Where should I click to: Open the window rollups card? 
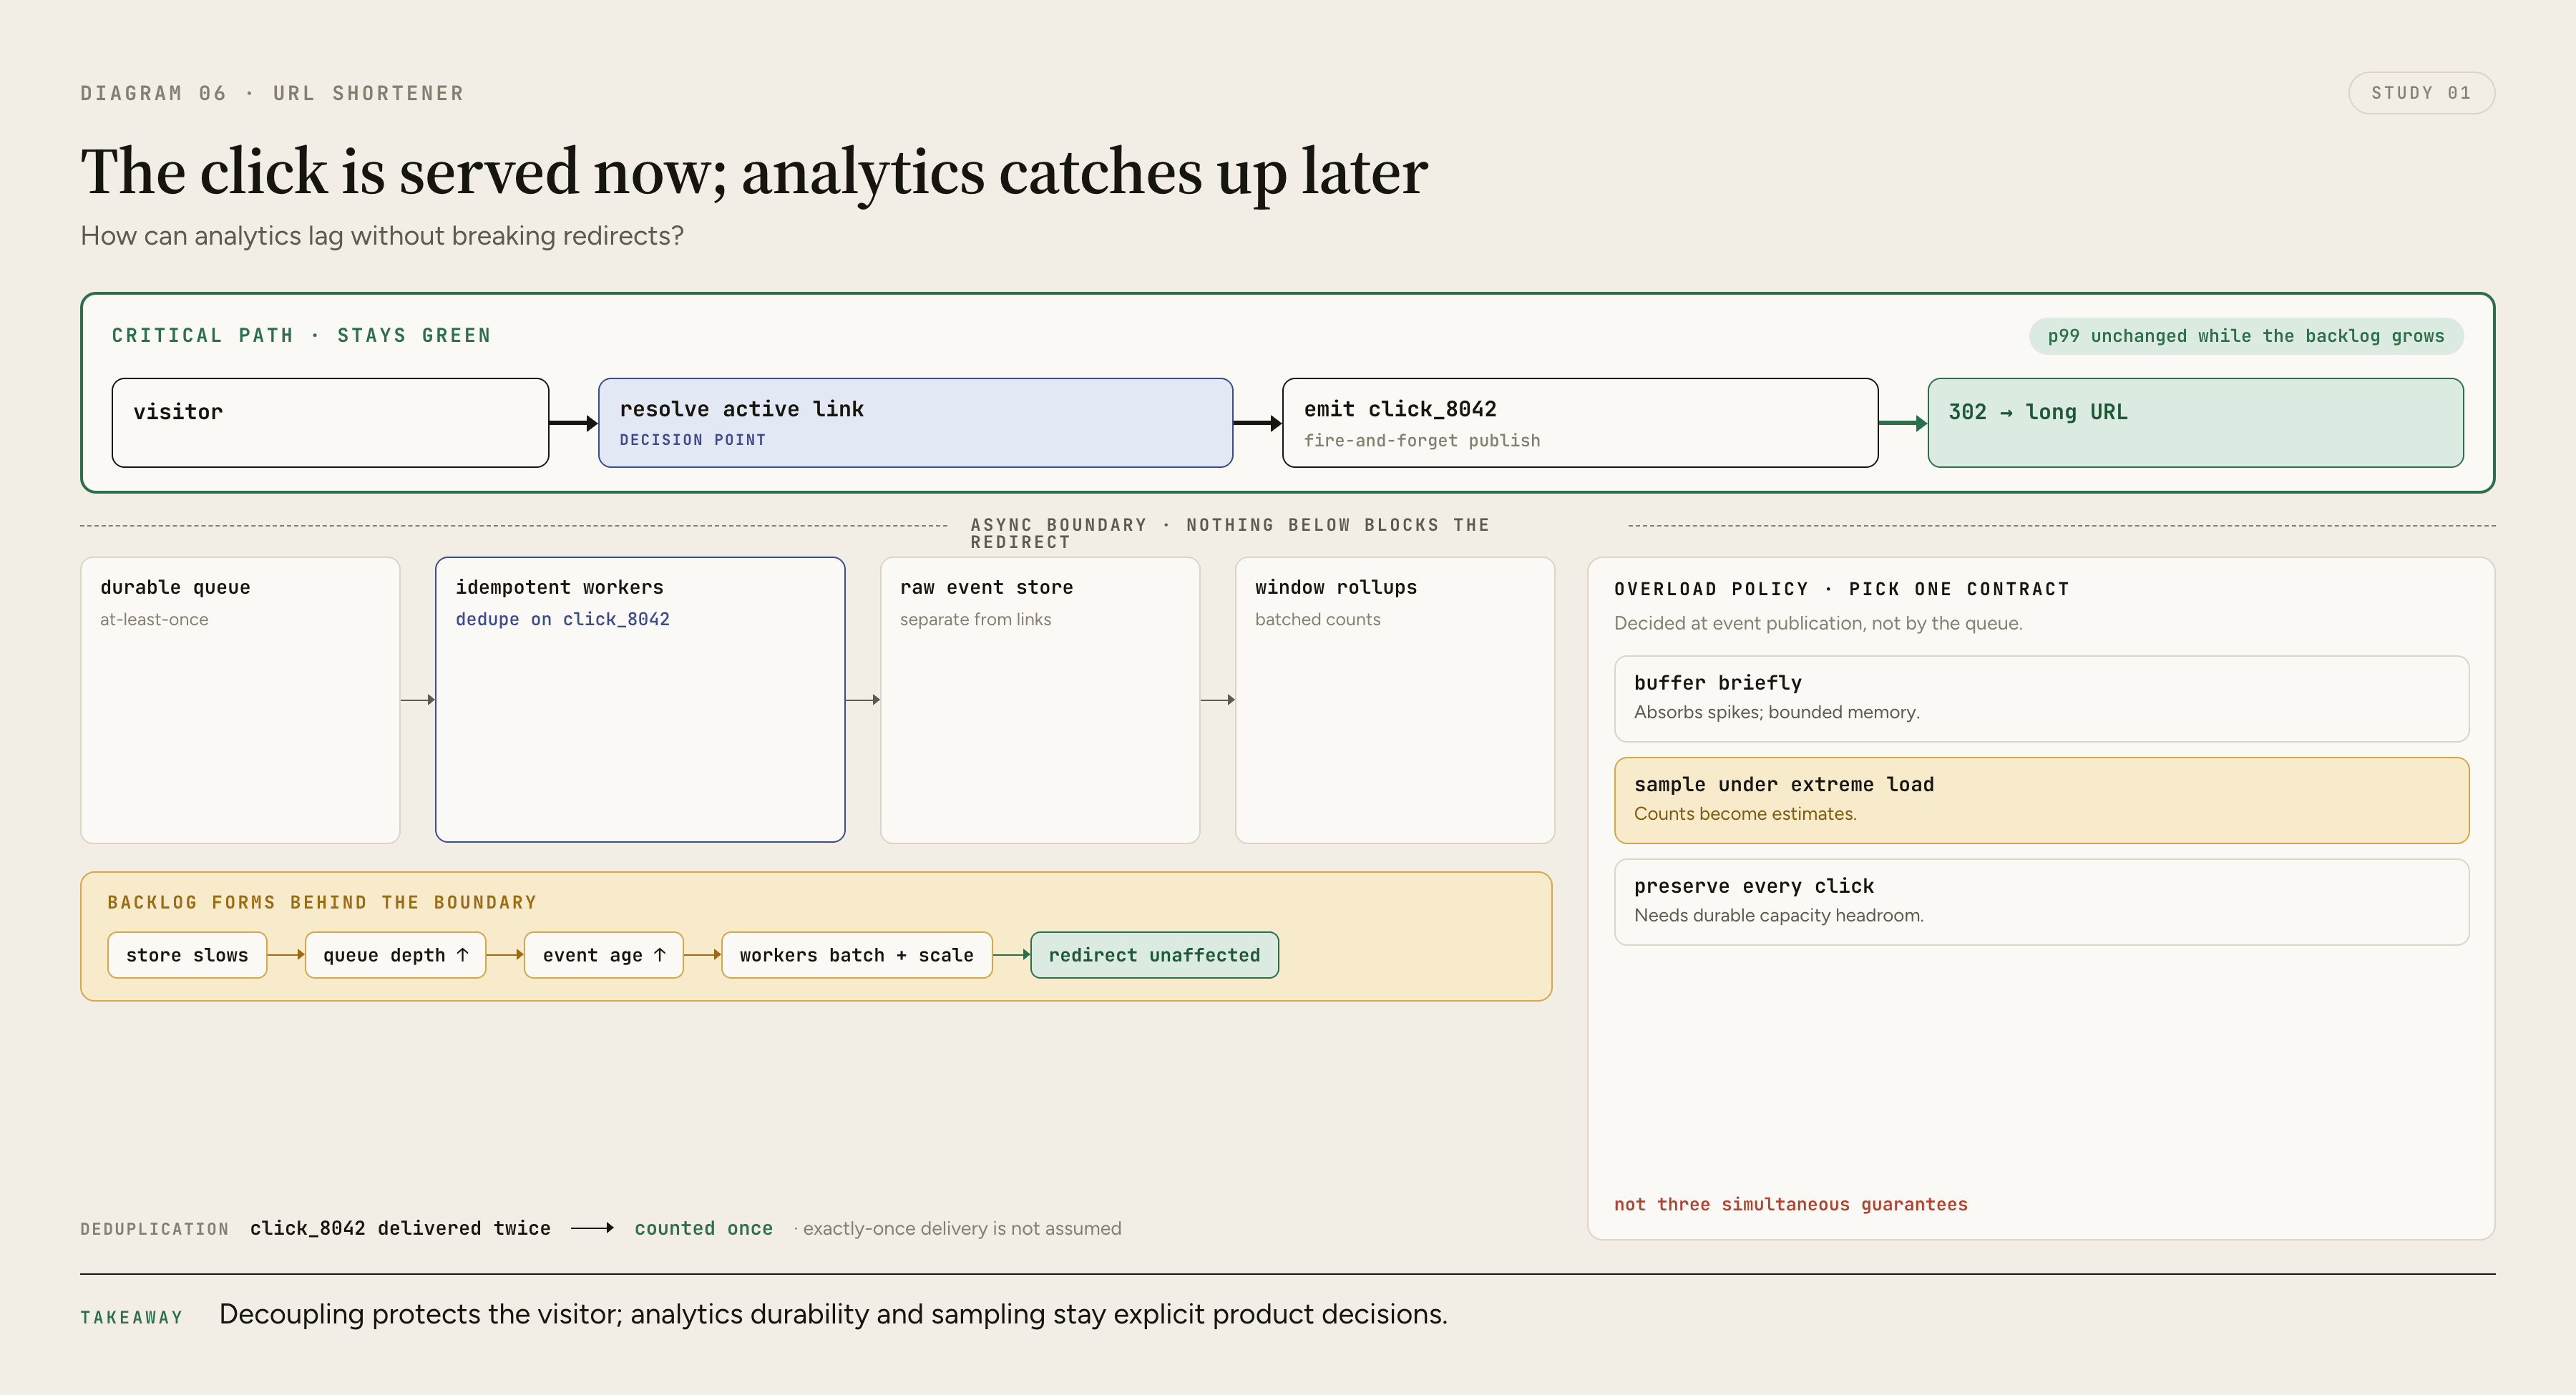(1395, 700)
